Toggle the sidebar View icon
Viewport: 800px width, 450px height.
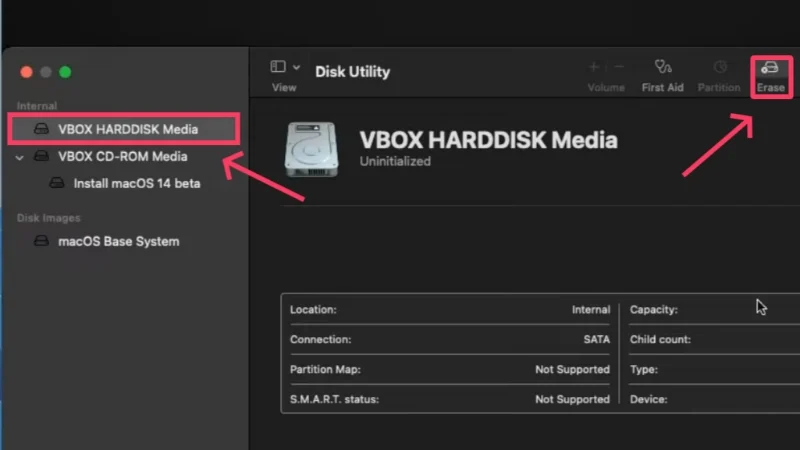tap(278, 66)
